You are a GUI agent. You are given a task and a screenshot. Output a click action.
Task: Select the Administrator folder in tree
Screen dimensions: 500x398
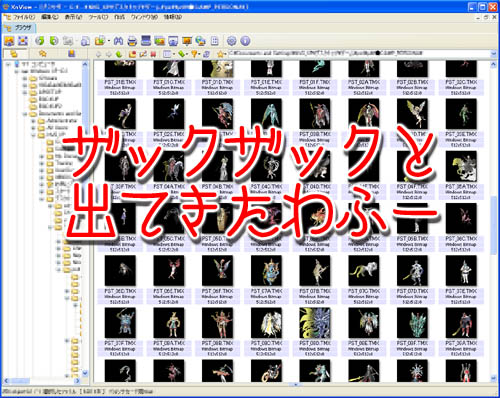(x=61, y=121)
